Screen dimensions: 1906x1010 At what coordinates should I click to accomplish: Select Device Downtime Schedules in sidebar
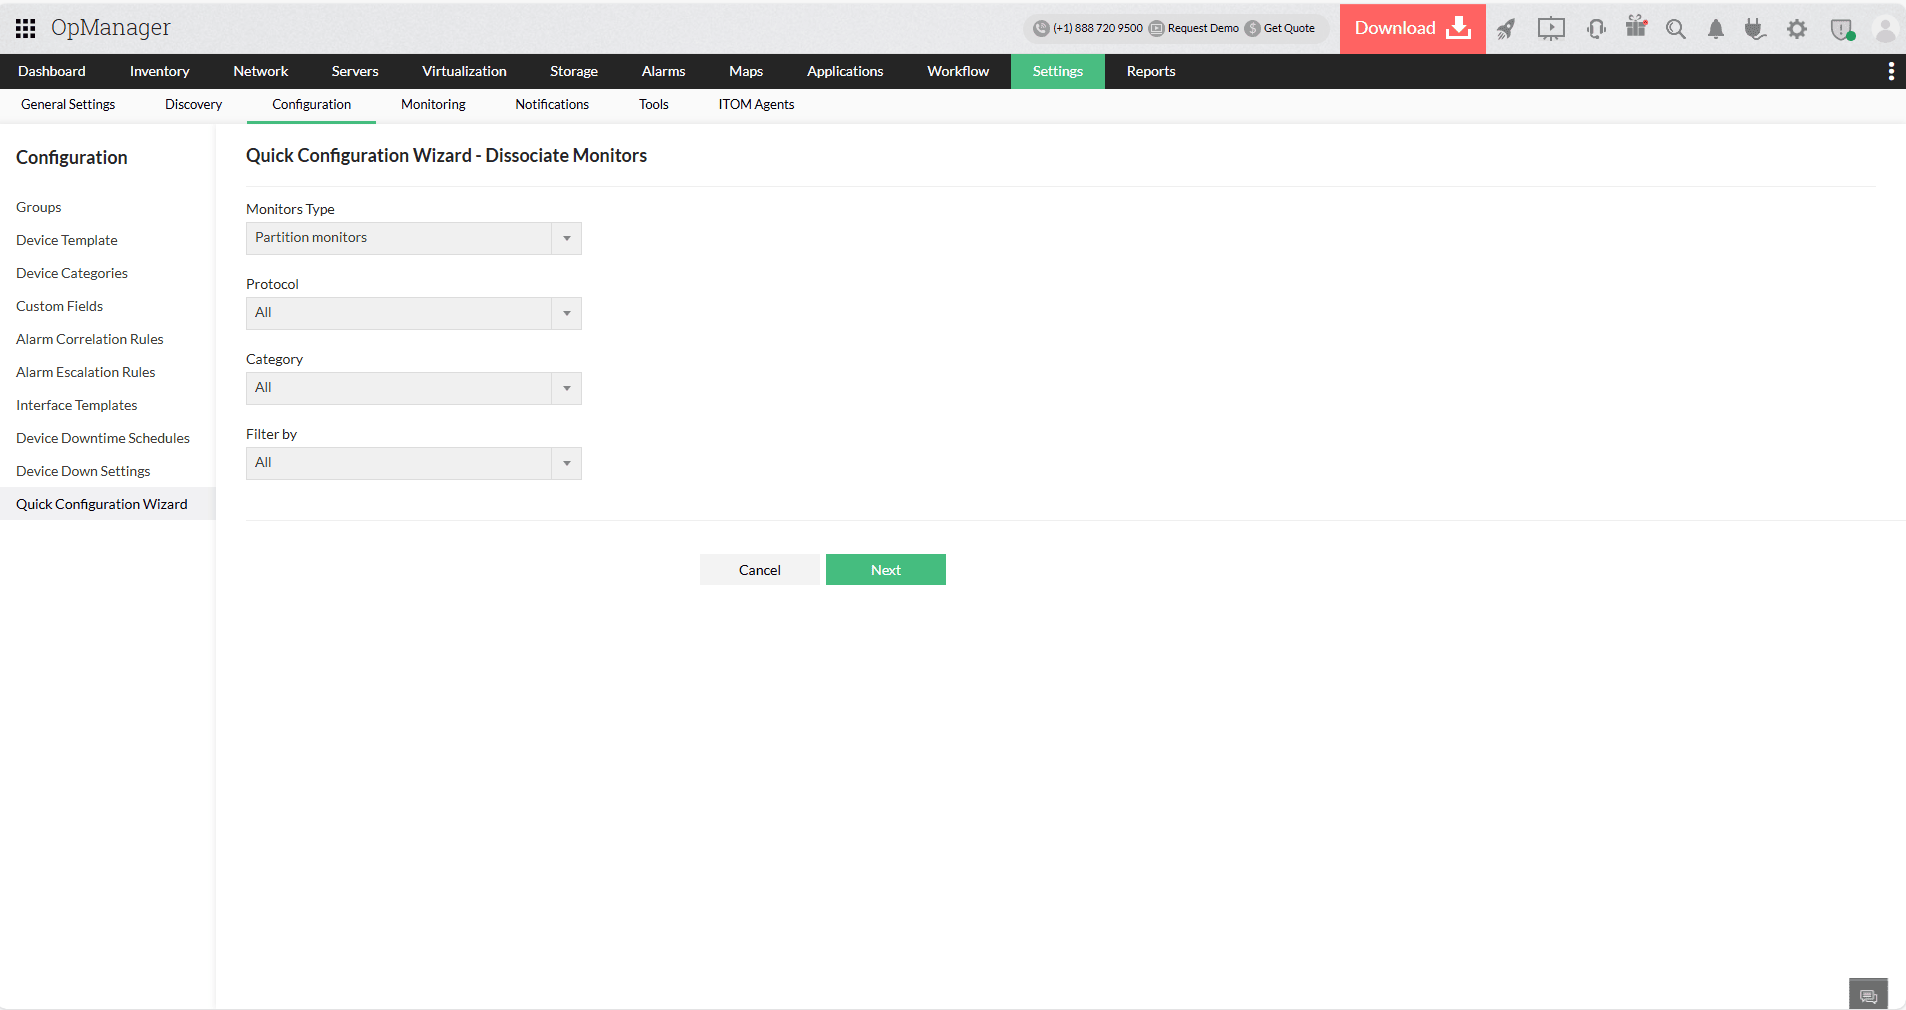(103, 438)
